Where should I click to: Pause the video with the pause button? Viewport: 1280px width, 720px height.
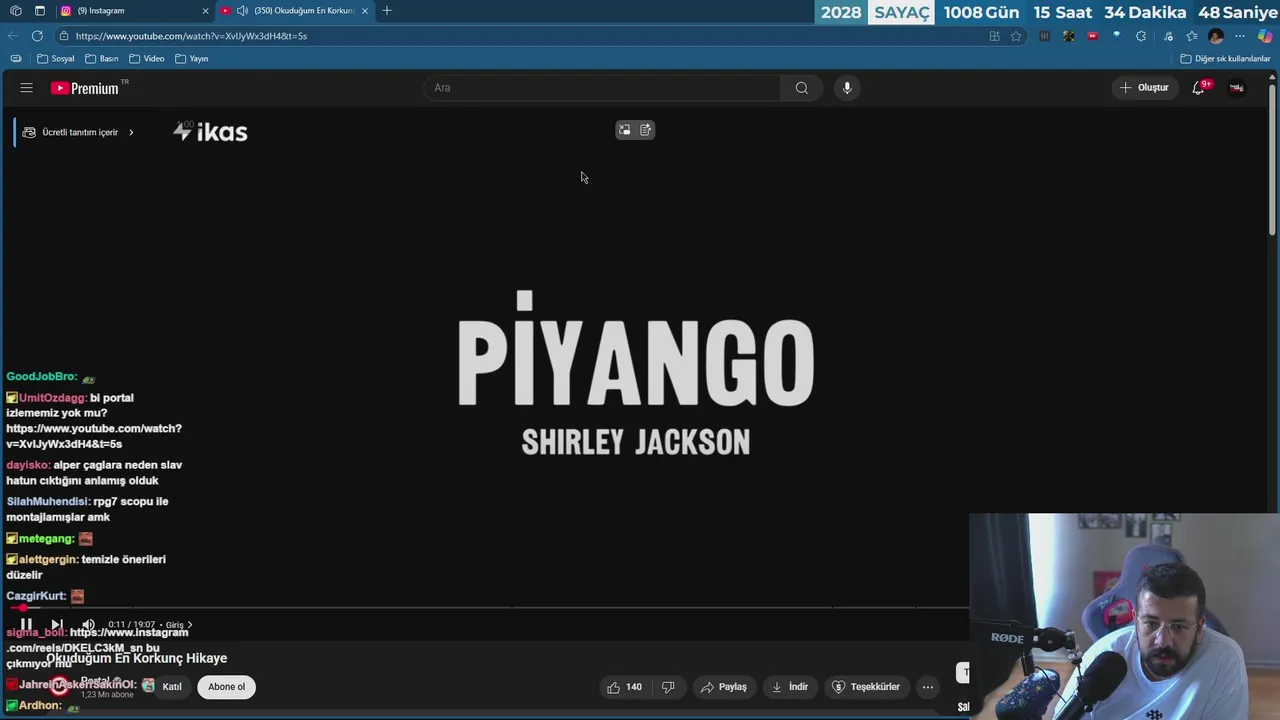pos(27,624)
